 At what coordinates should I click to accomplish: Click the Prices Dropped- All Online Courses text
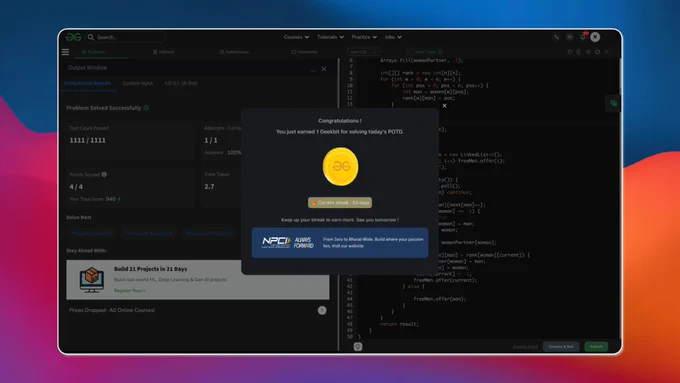tap(112, 310)
